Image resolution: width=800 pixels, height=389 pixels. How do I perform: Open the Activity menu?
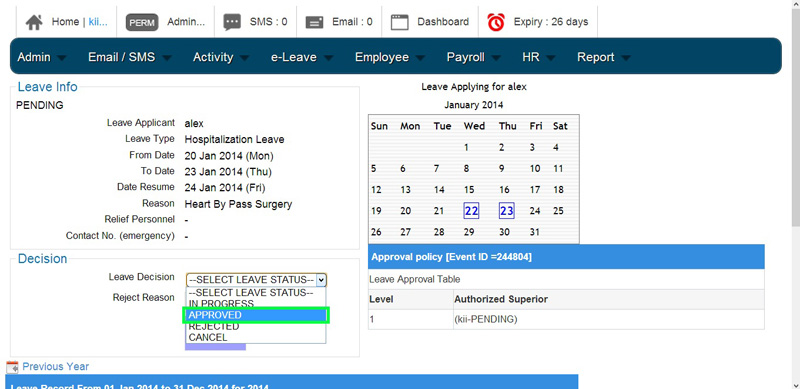221,57
